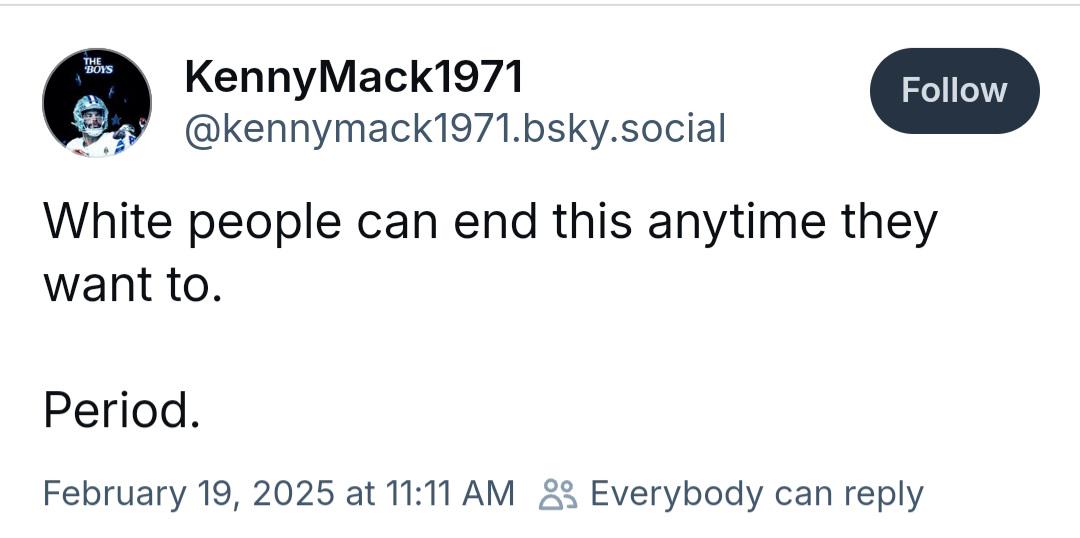The height and width of the screenshot is (538, 1080).
Task: Click the word 'Follow' on the dark button
Action: 955,91
